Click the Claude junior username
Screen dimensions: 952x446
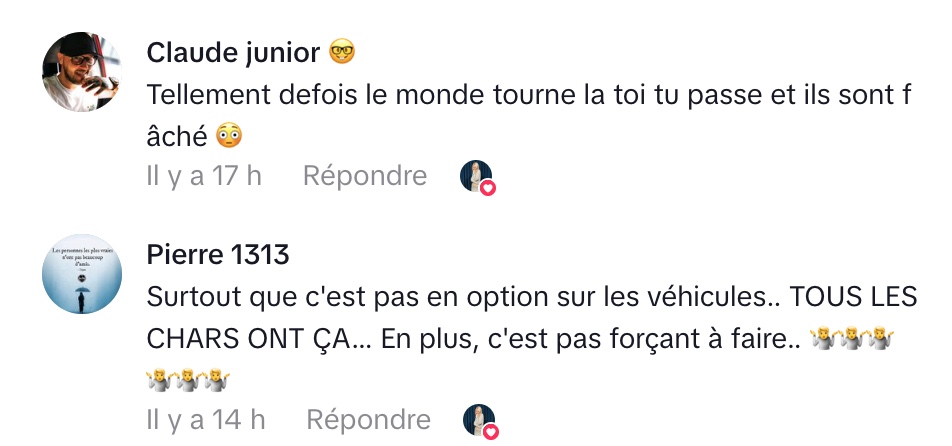click(233, 52)
